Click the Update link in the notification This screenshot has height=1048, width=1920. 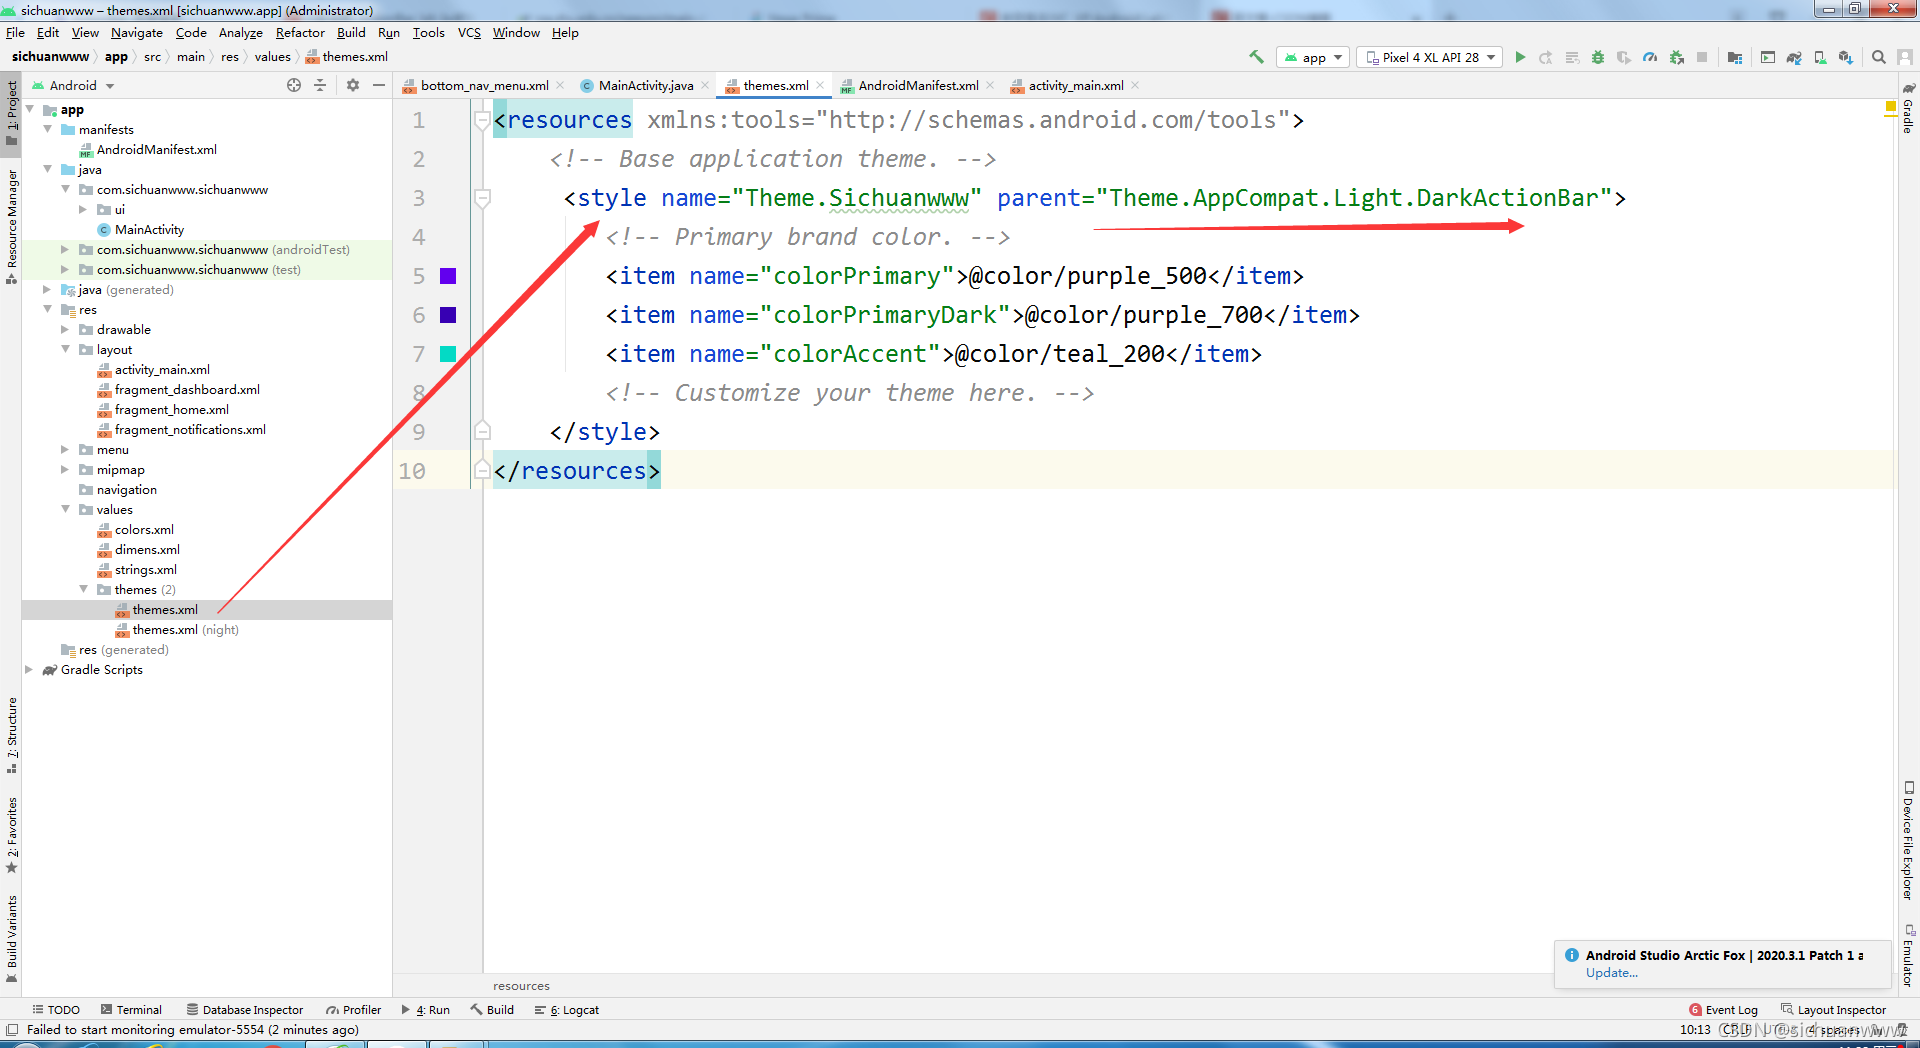pyautogui.click(x=1611, y=972)
